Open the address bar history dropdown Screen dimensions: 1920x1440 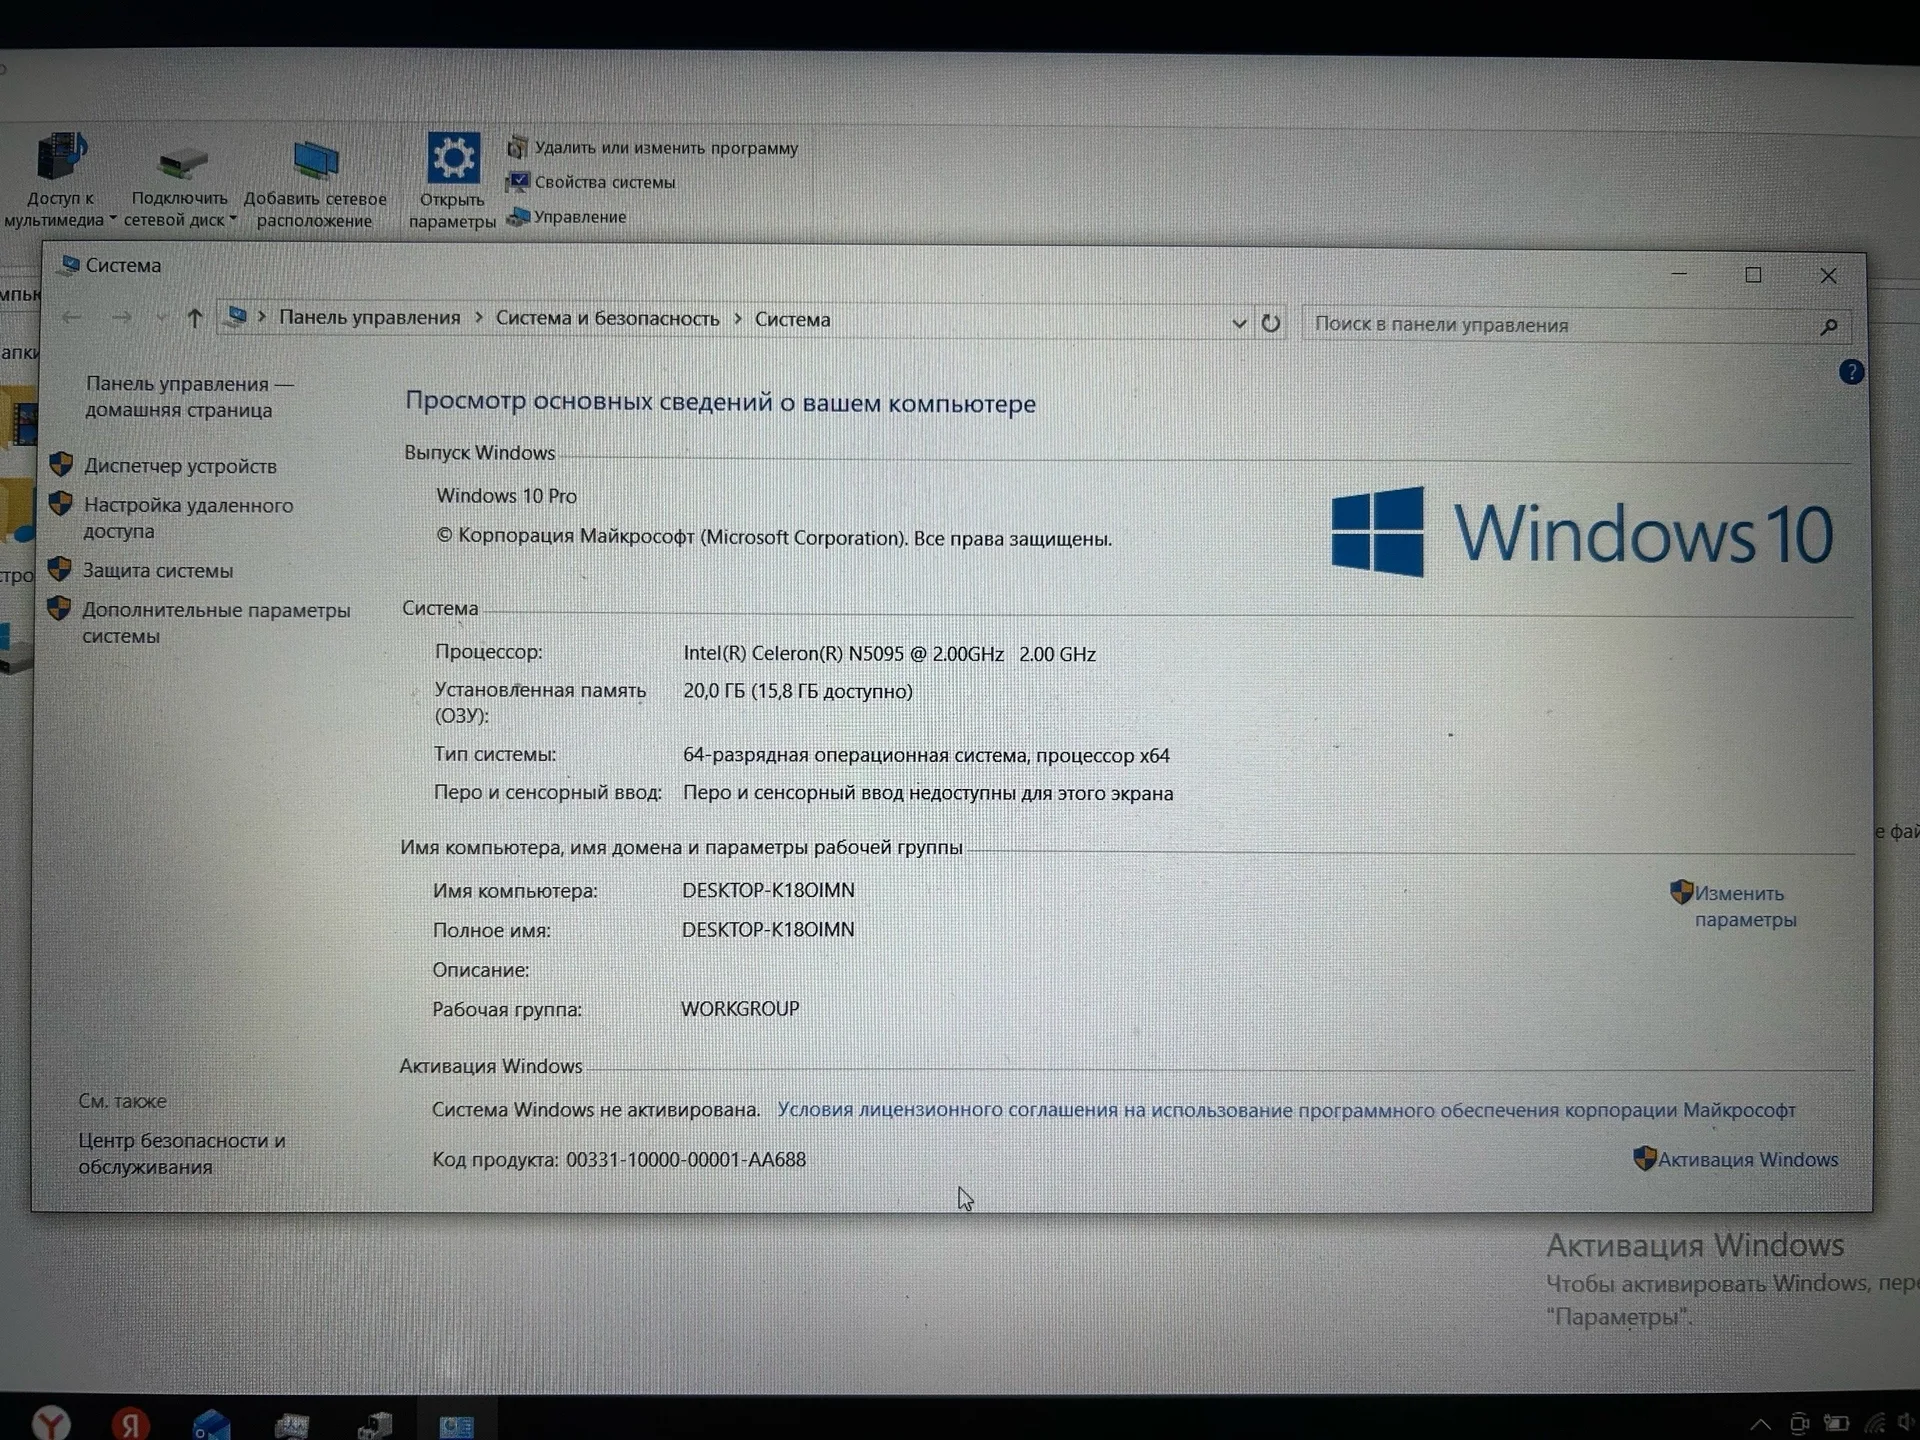tap(1239, 323)
